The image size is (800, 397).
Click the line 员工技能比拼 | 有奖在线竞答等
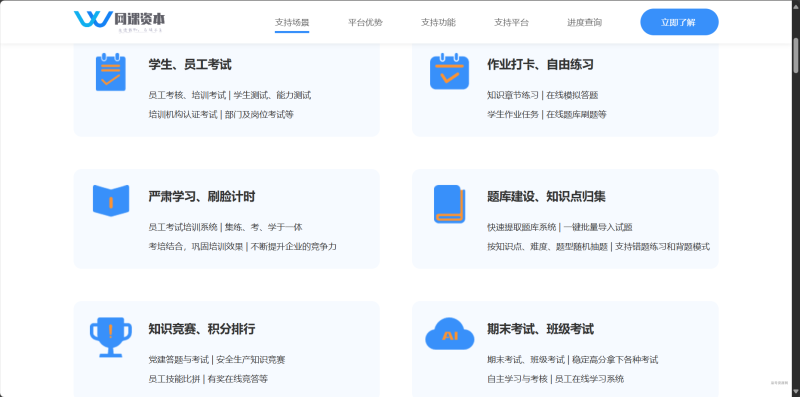pos(208,379)
